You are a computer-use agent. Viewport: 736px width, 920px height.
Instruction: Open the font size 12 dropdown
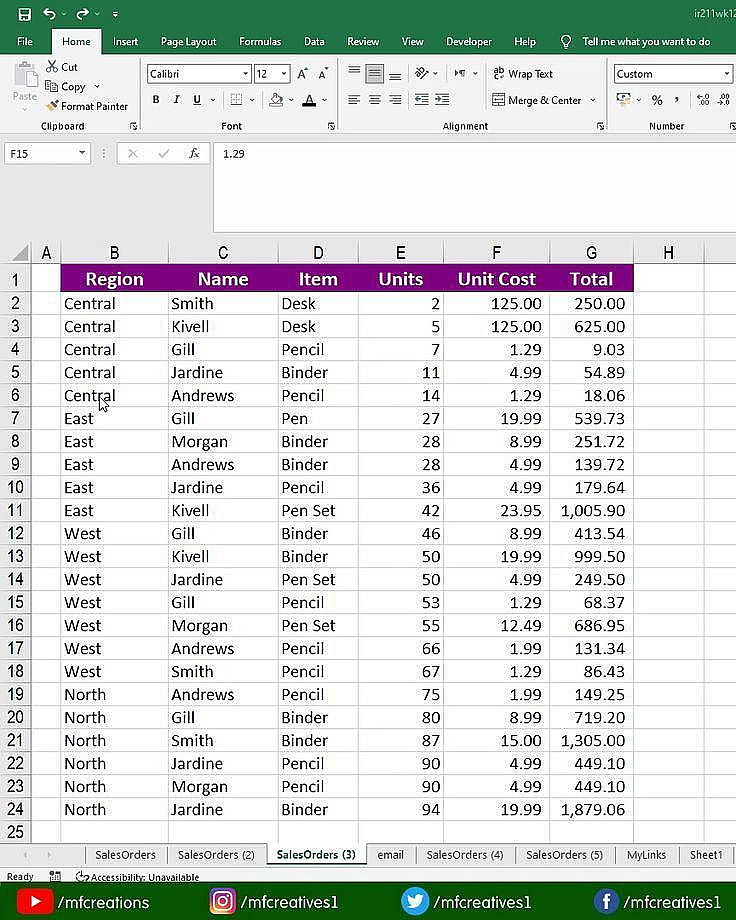tap(284, 74)
